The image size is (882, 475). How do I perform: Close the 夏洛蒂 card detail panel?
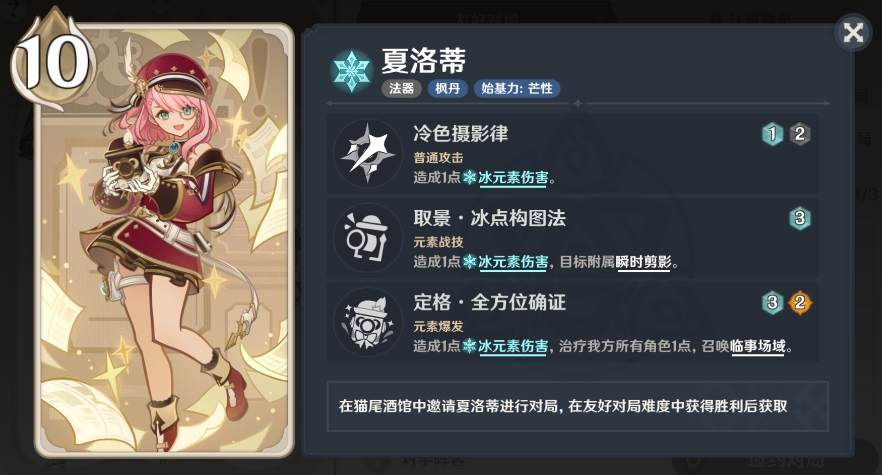click(x=853, y=33)
